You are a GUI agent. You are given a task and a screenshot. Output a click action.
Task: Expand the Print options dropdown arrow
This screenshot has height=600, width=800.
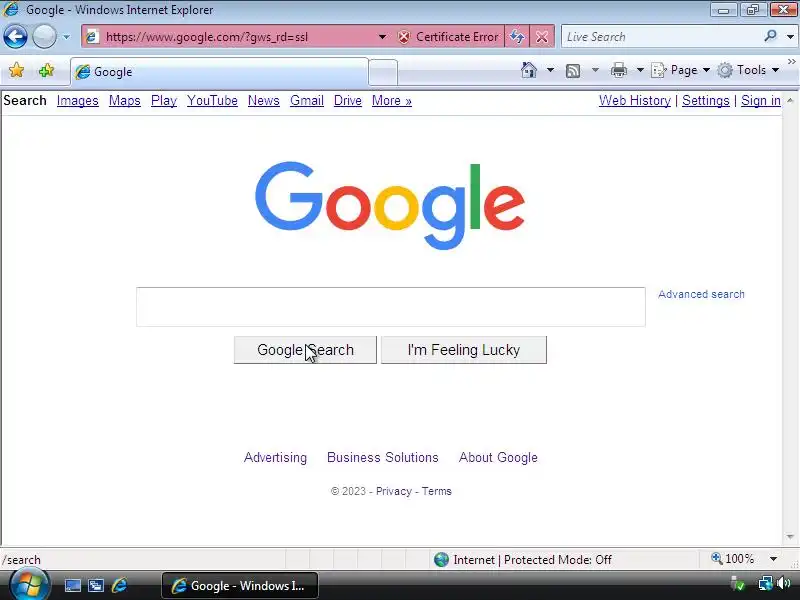click(640, 70)
